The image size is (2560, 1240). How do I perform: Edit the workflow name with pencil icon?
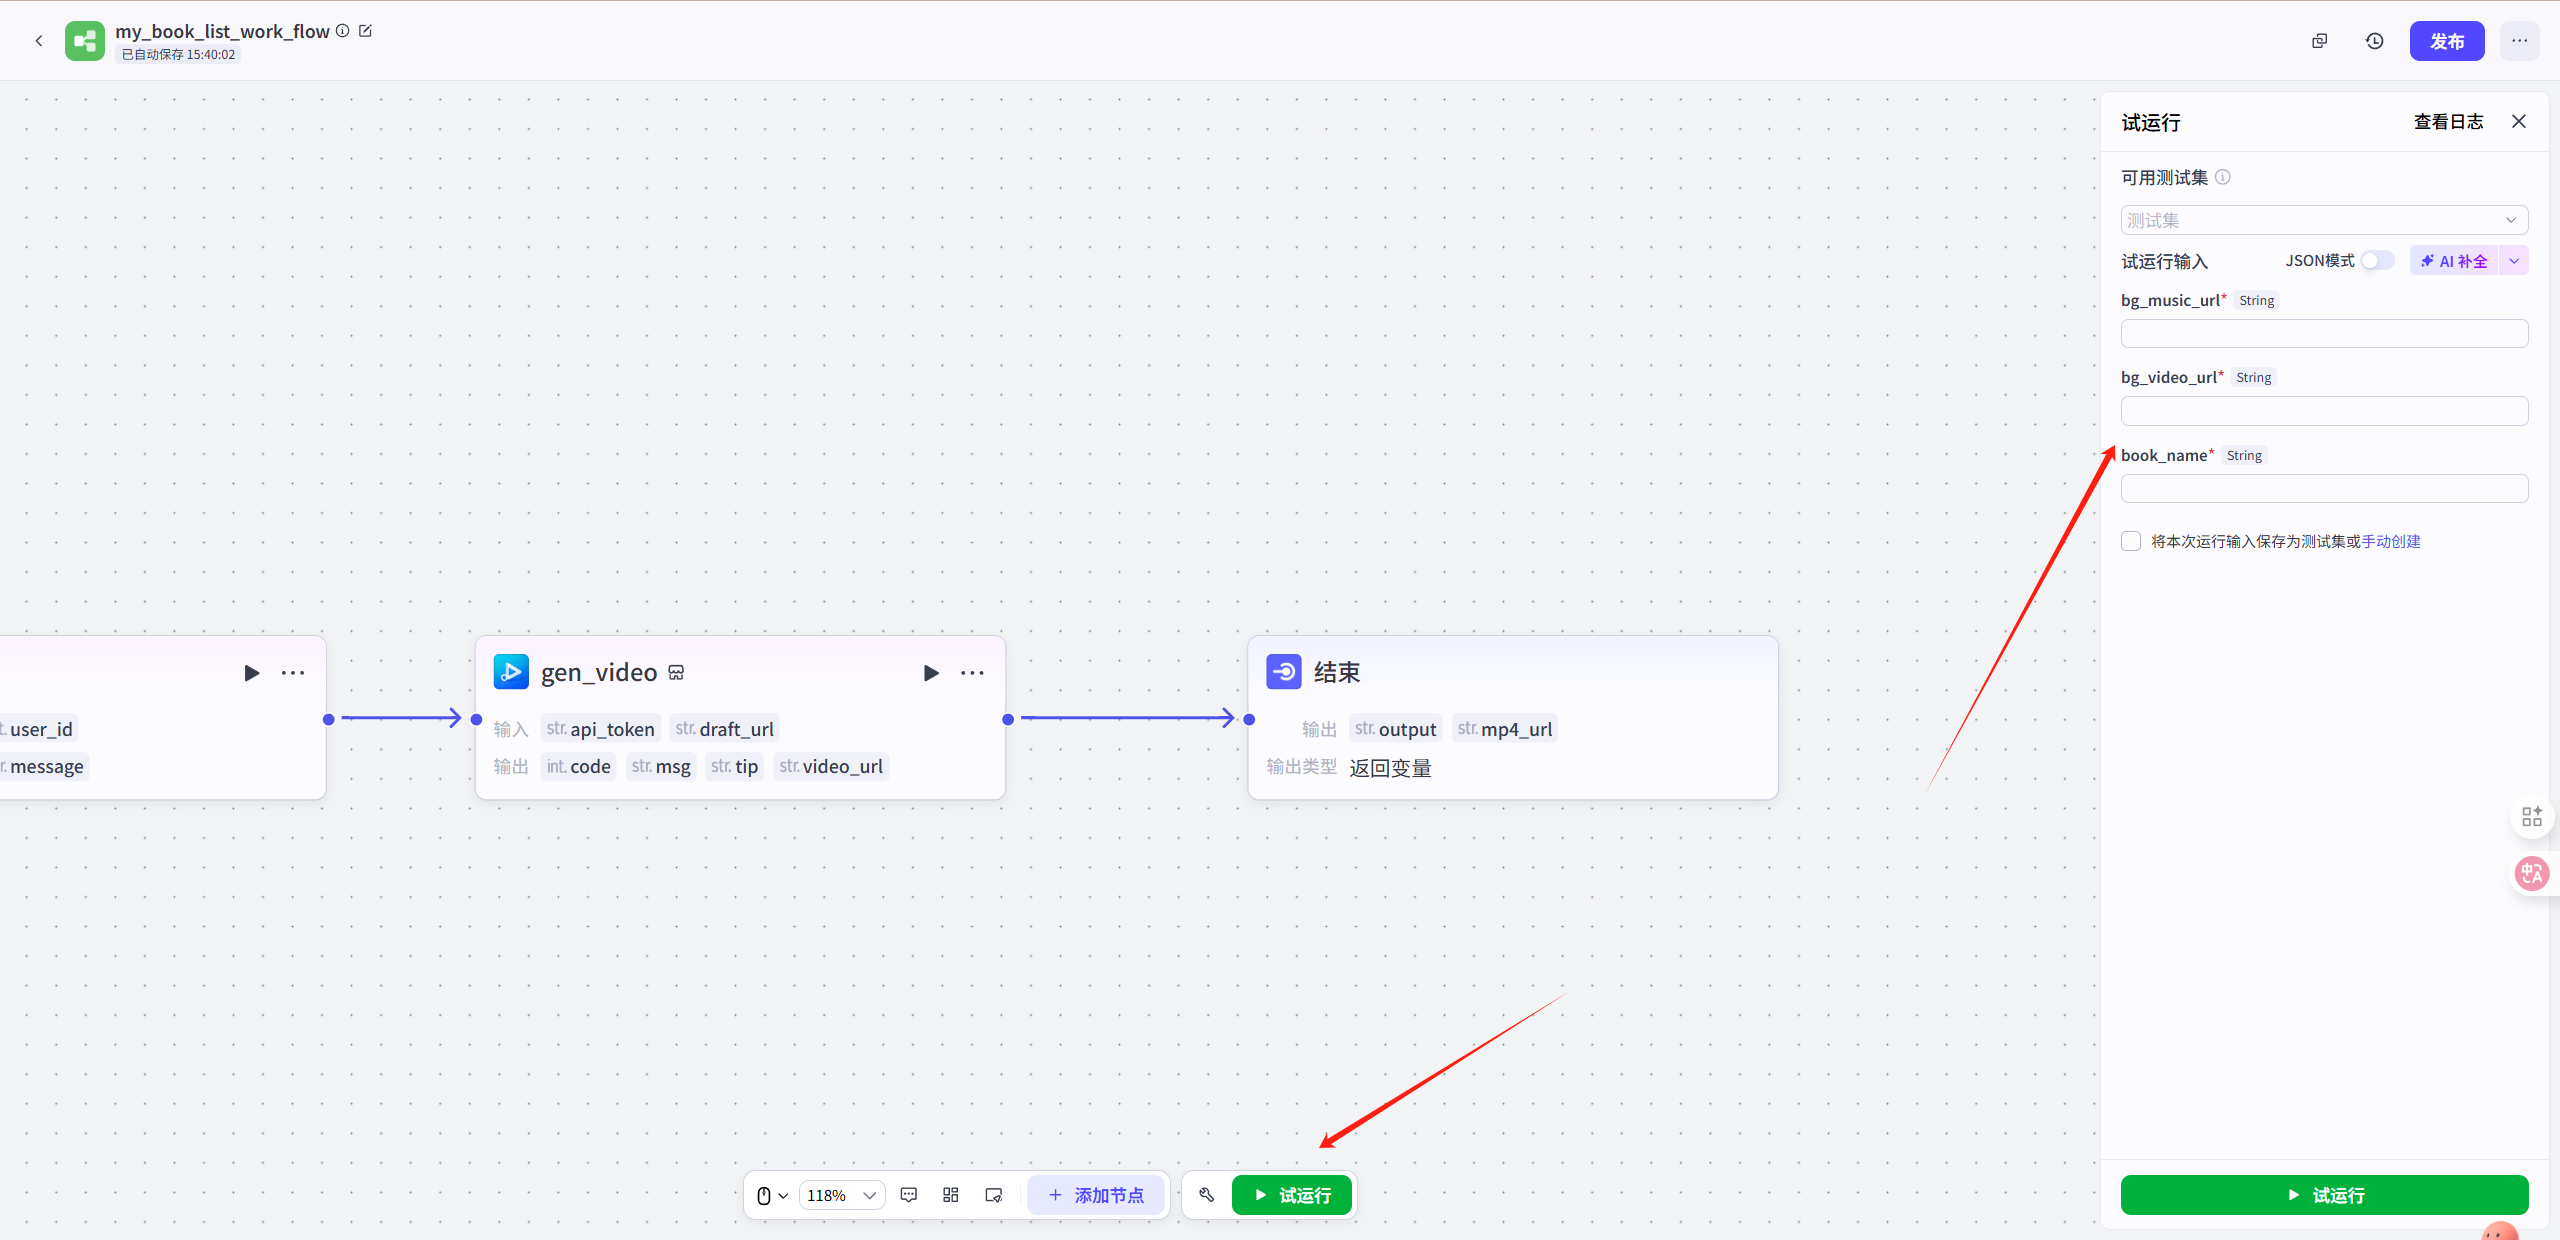366,31
